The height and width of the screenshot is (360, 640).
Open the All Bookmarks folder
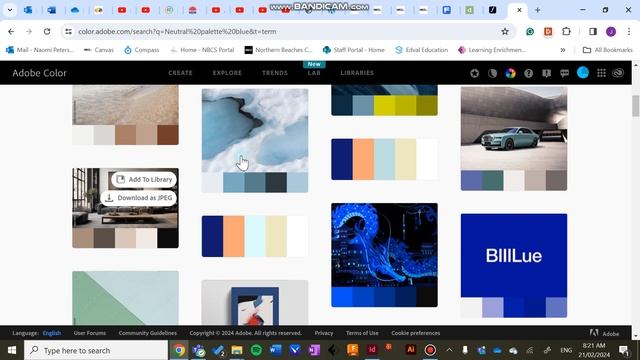pyautogui.click(x=608, y=50)
